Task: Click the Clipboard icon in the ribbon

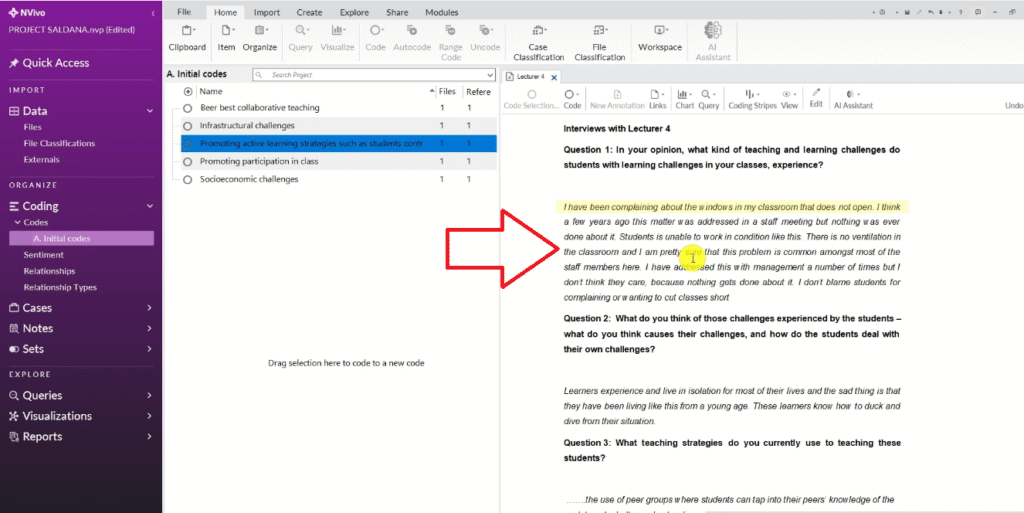Action: coord(187,32)
